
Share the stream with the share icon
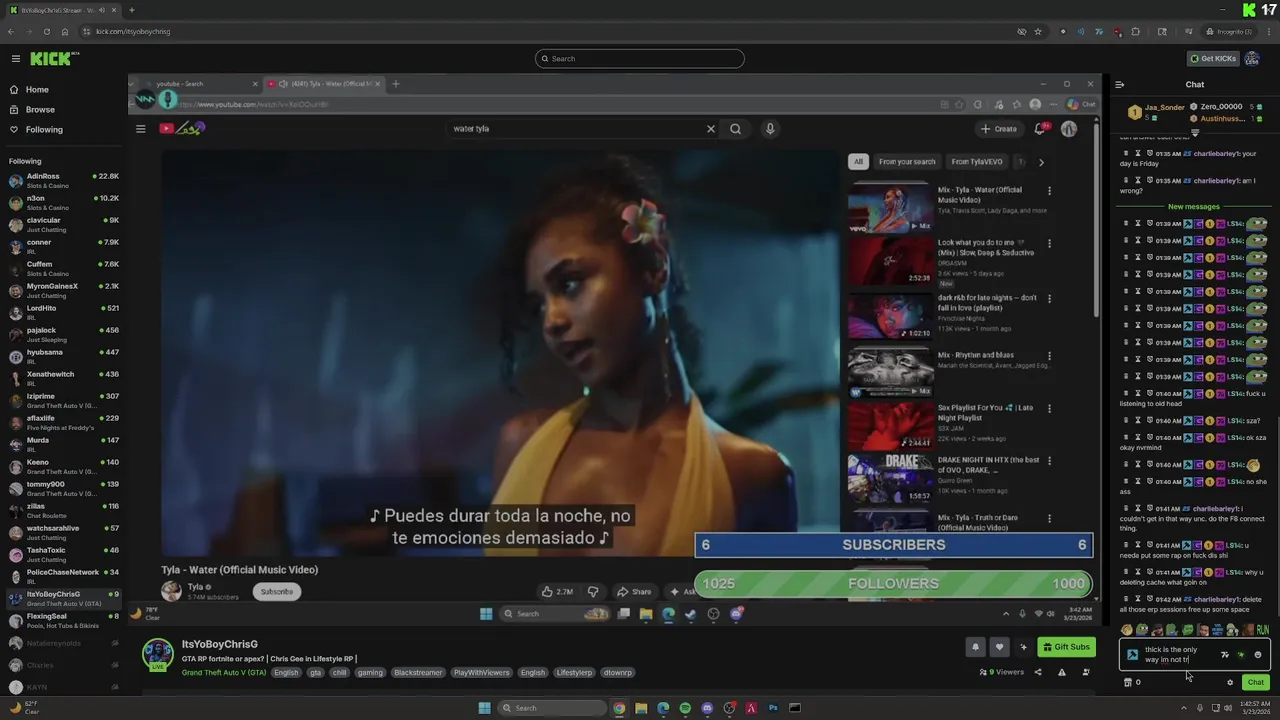coord(1037,672)
